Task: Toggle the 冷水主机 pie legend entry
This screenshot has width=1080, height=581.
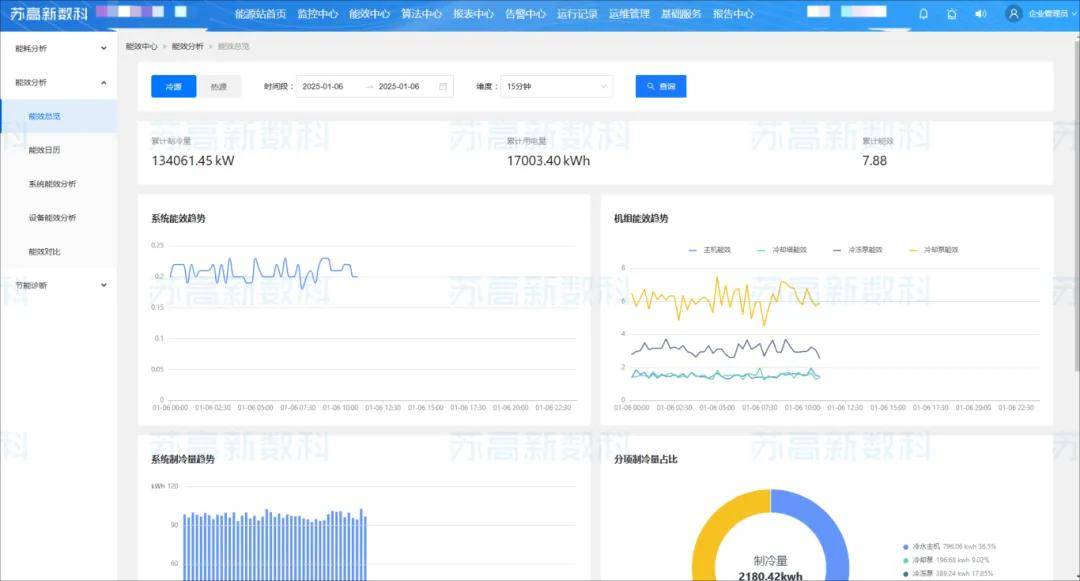Action: click(x=949, y=547)
